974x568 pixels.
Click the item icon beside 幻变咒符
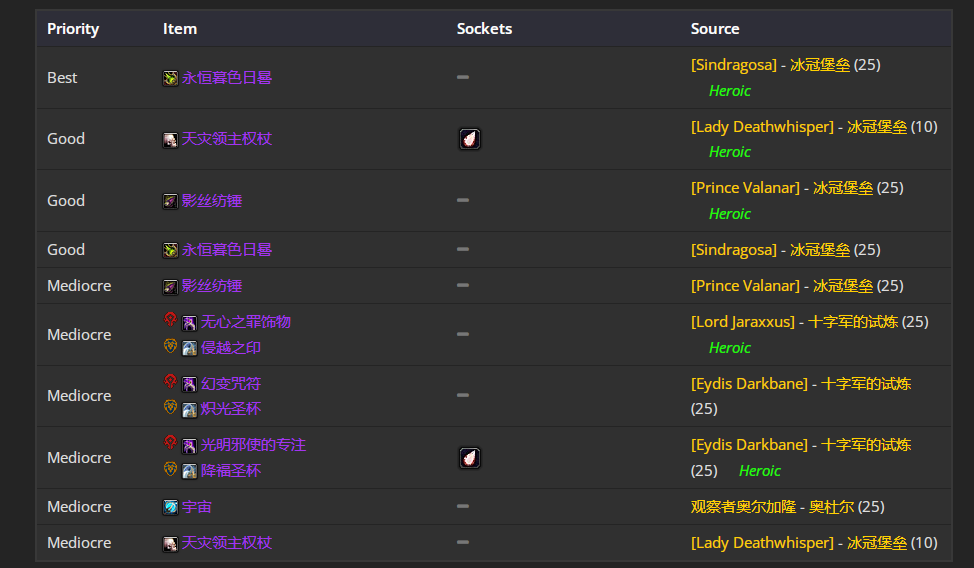(x=189, y=384)
